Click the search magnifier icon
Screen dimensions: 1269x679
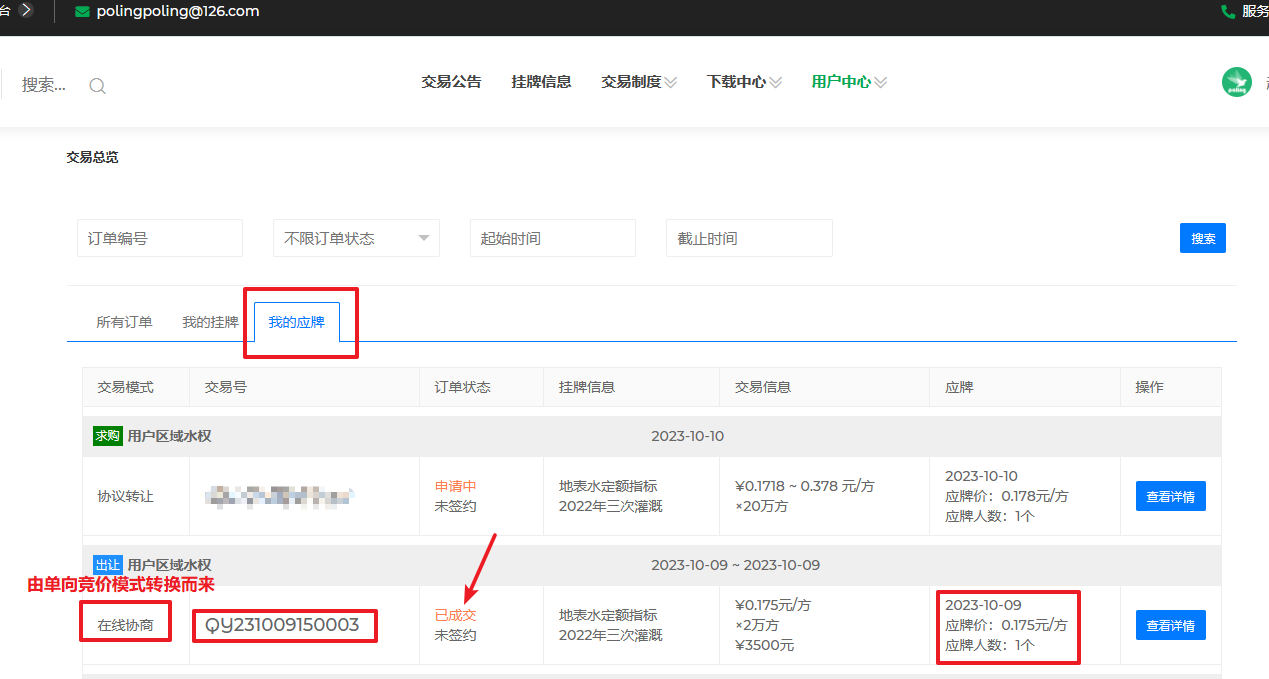[97, 86]
